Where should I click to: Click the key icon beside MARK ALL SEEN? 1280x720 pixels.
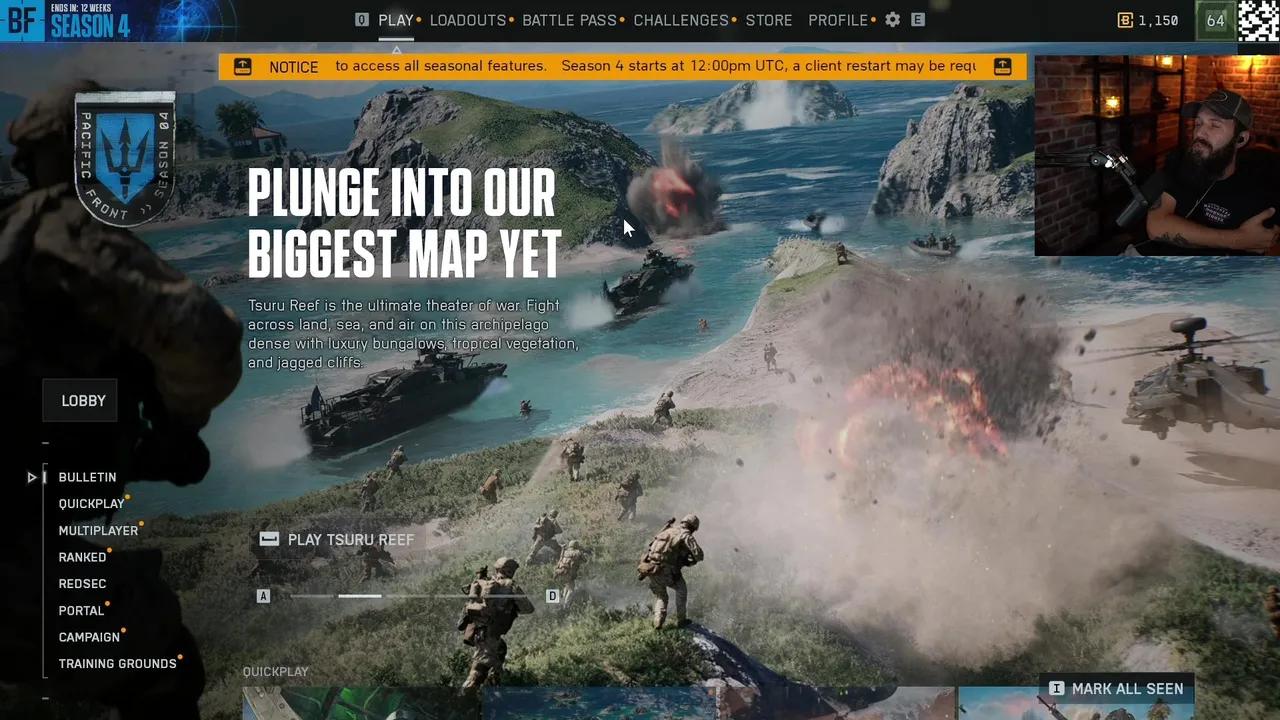[1057, 688]
